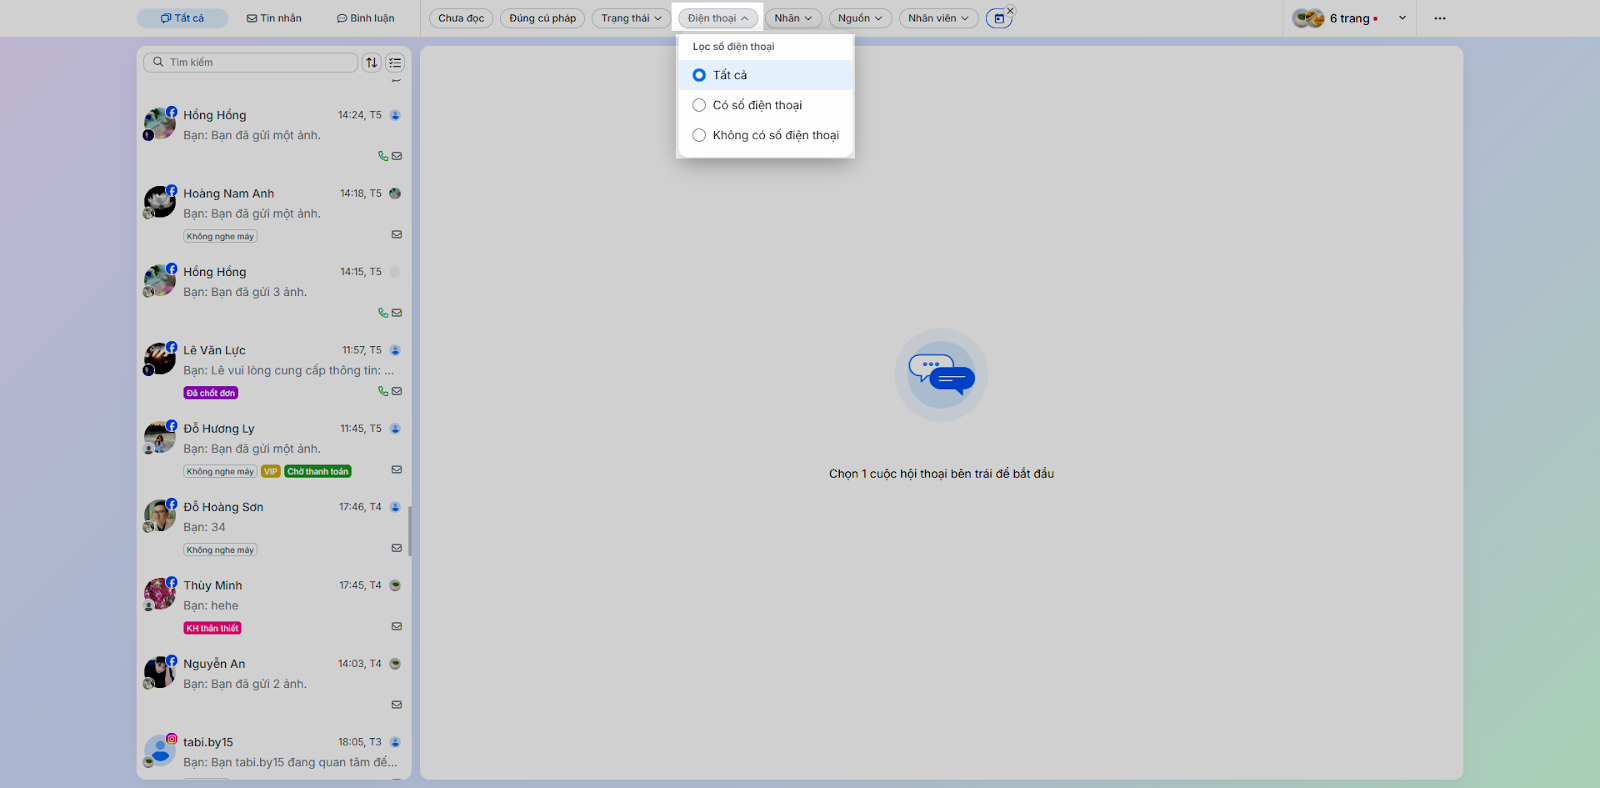Screen dimensions: 1600x788
Task: Expand the 'Nguồn' source dropdown
Action: coord(860,18)
